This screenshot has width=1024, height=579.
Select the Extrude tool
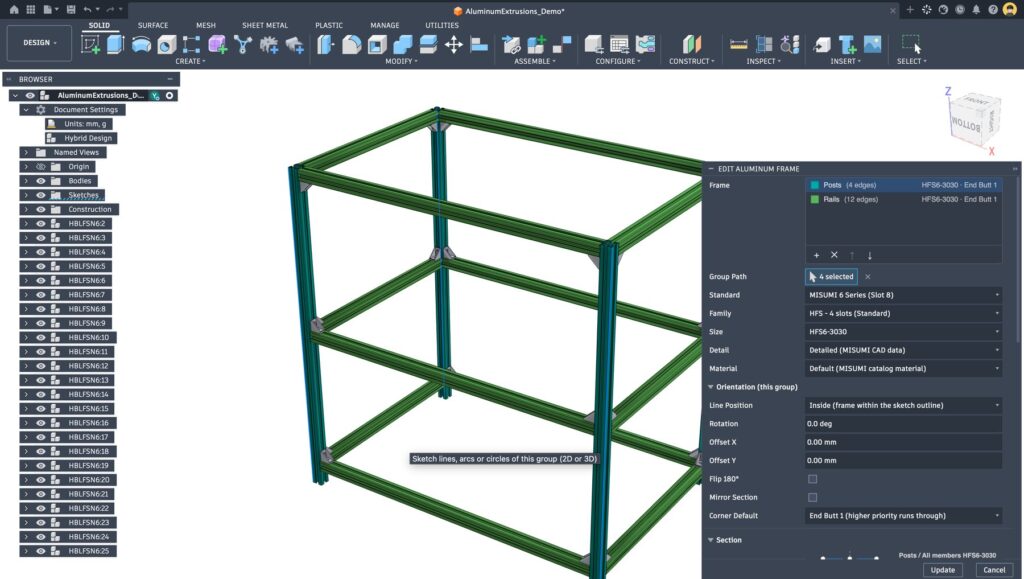click(x=116, y=44)
